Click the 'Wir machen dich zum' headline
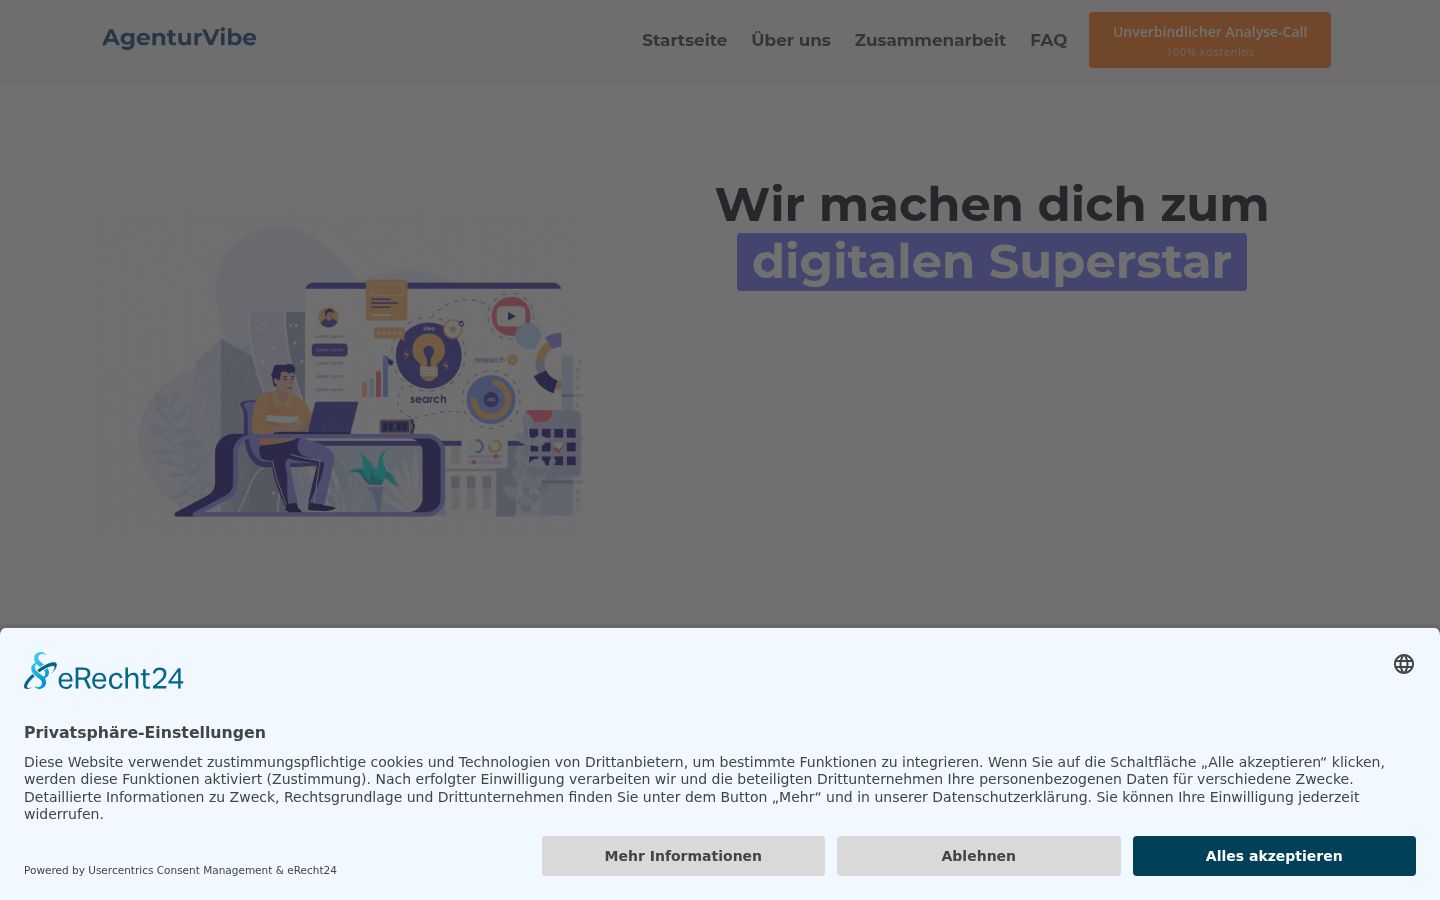The height and width of the screenshot is (900, 1440). click(992, 204)
